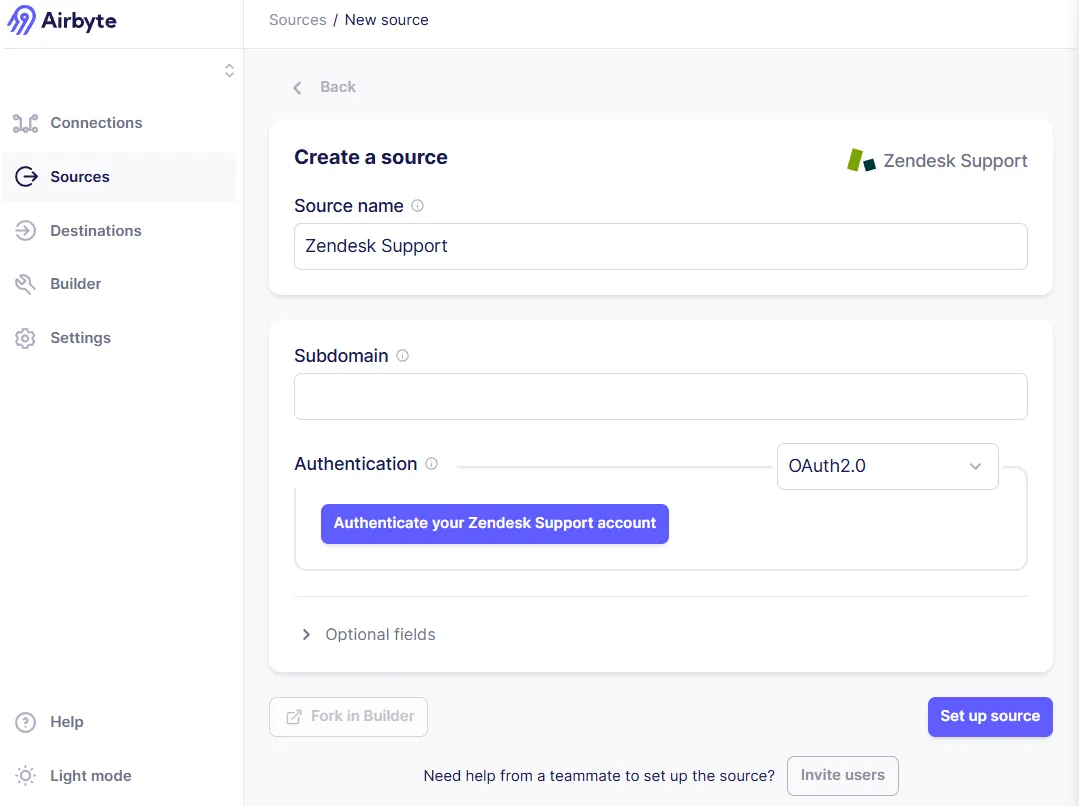Click the Zendesk Support connector name text
This screenshot has width=1079, height=806.
click(955, 160)
